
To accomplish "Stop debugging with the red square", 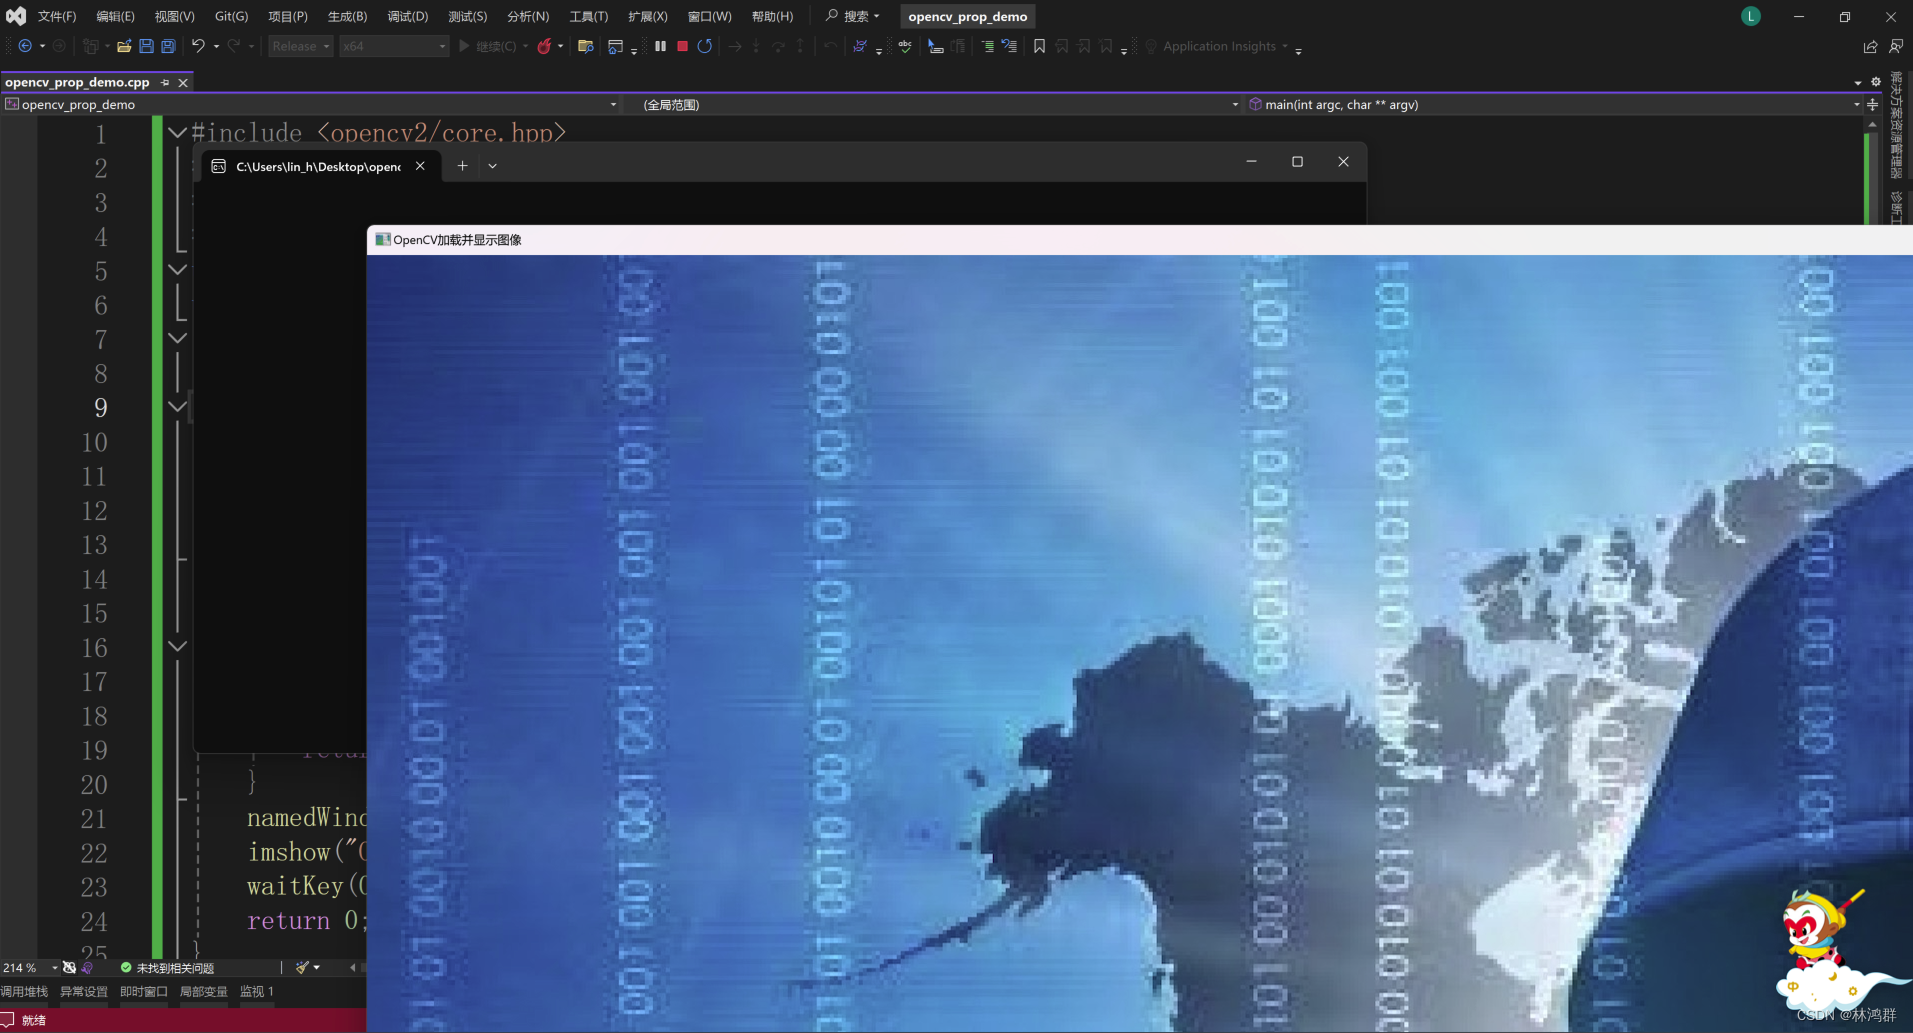I will point(682,46).
